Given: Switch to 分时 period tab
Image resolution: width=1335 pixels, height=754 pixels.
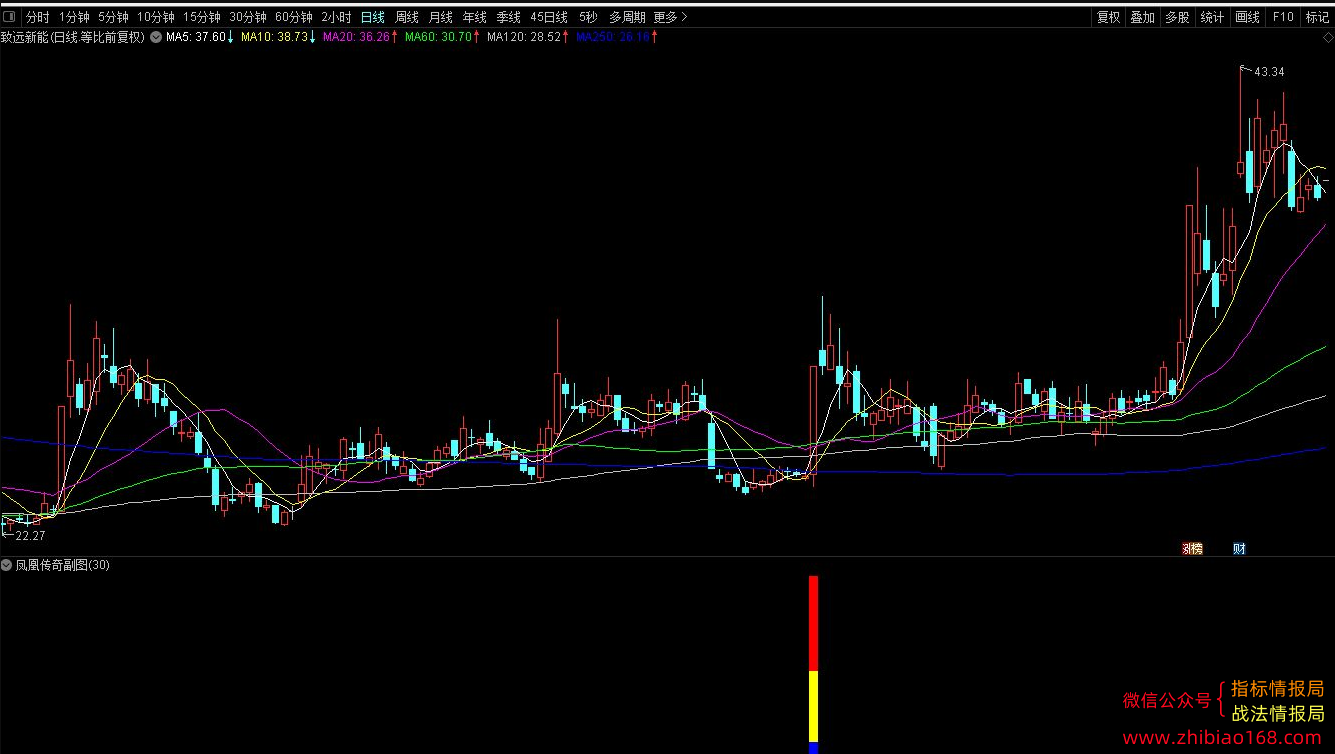Looking at the screenshot, I should click(x=37, y=17).
